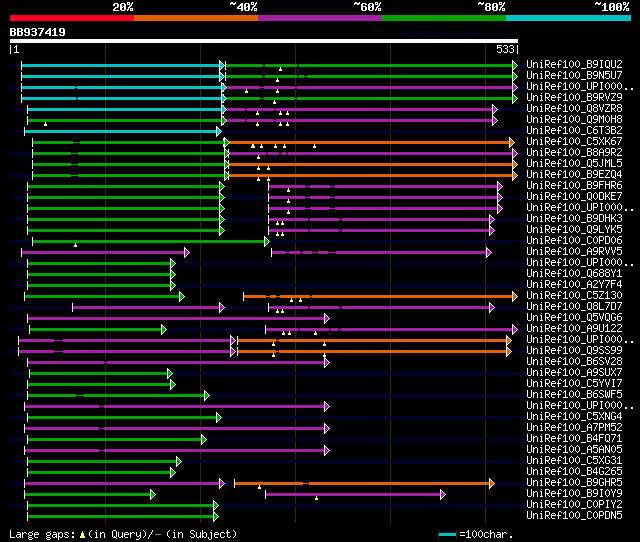Select the UniRef100_Q5VQG6 entry
This screenshot has width=640, height=542.
coord(574,318)
